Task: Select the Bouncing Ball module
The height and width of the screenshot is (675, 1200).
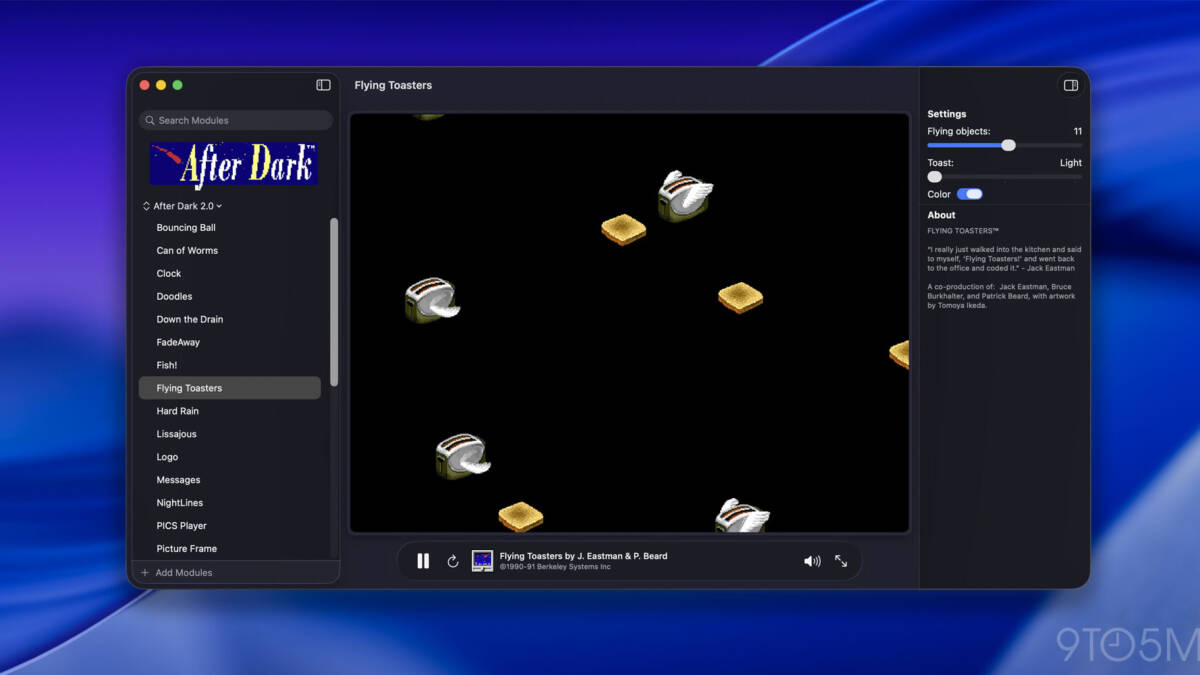Action: pos(230,228)
